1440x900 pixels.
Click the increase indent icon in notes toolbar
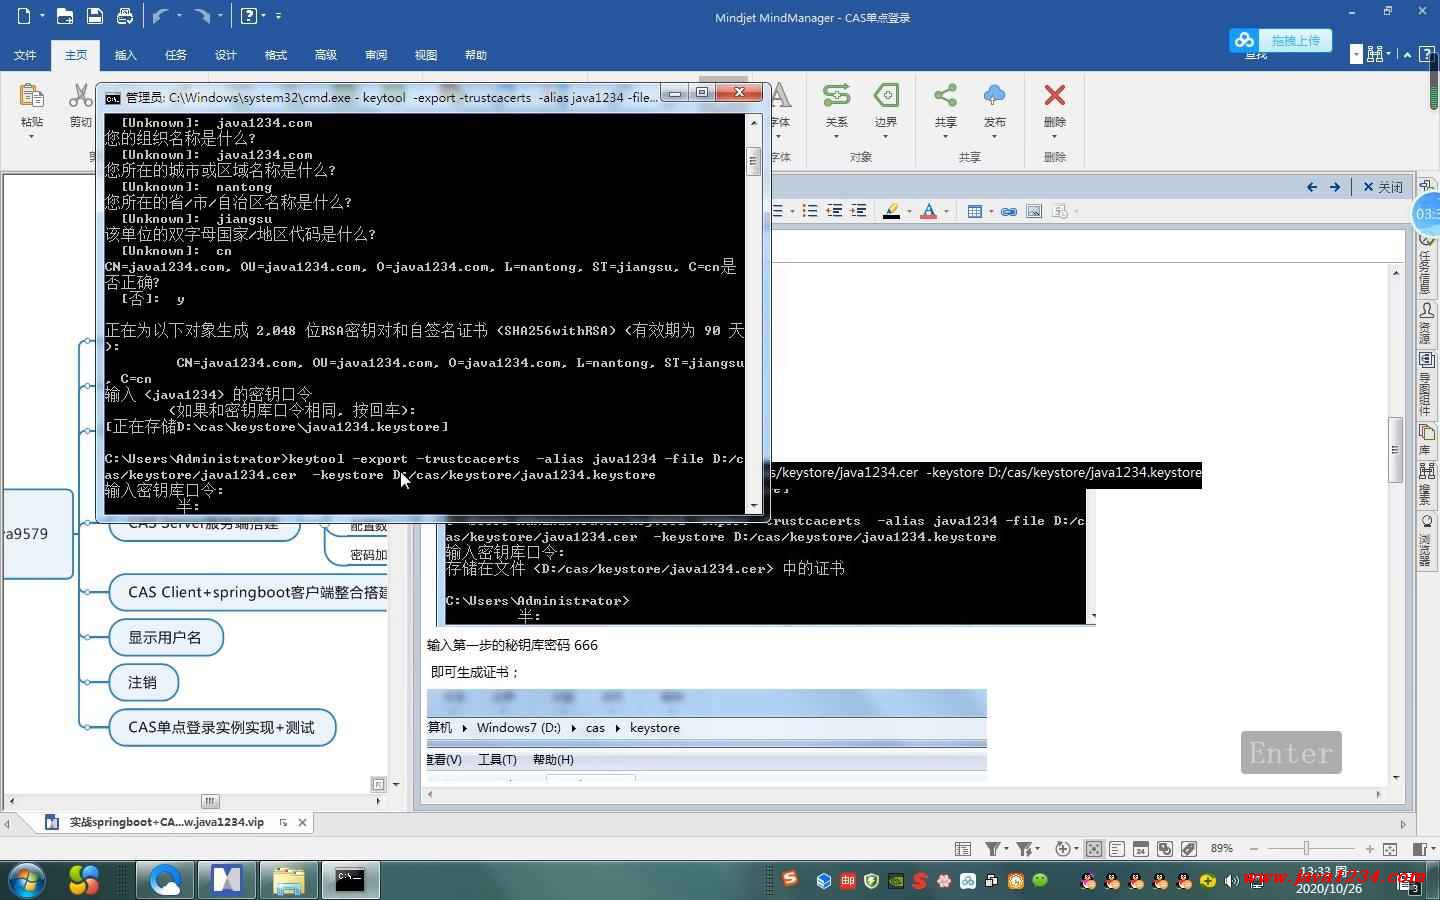858,211
